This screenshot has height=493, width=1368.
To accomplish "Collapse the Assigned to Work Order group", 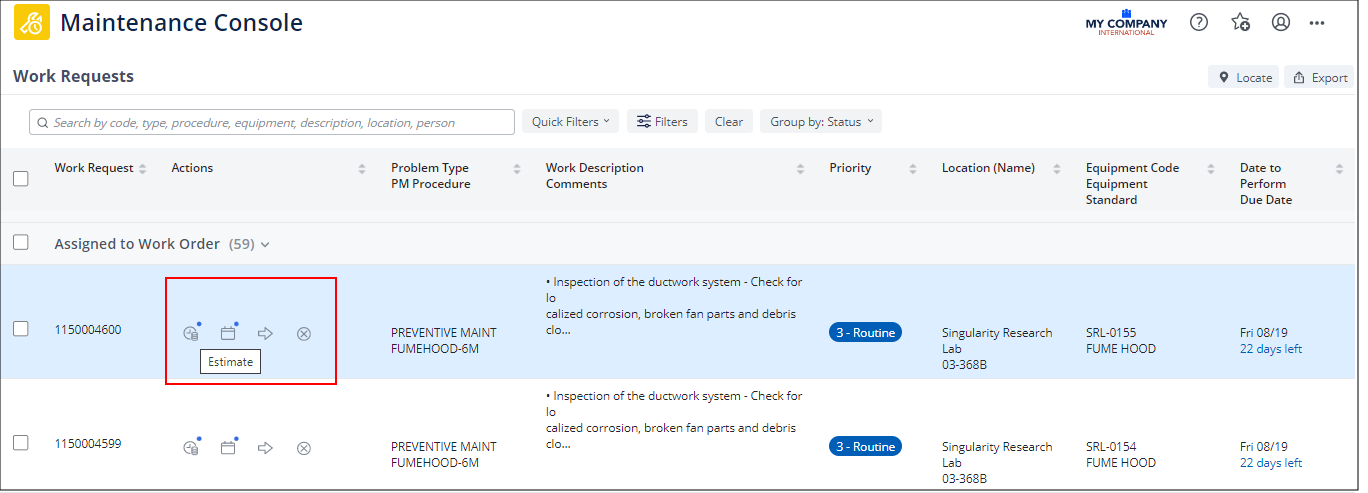I will point(265,244).
